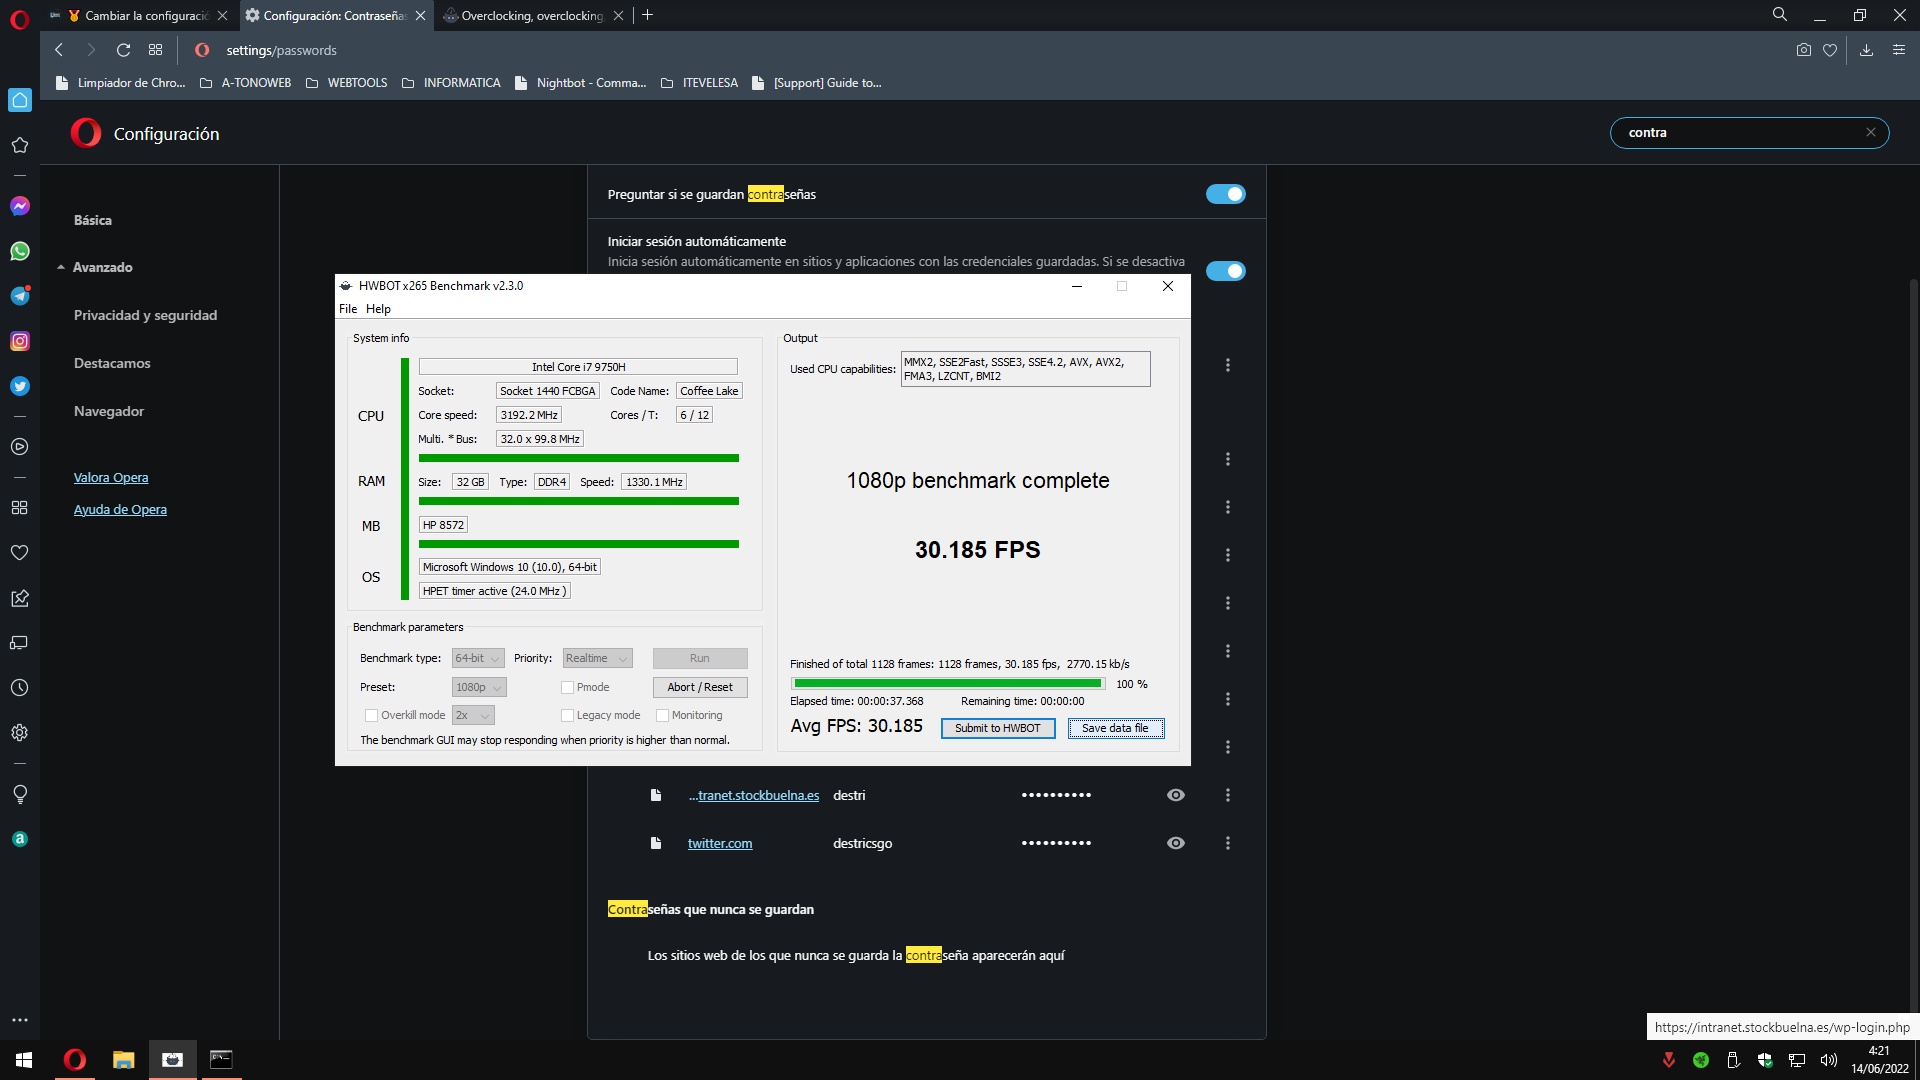Click the settings search field
The height and width of the screenshot is (1080, 1920).
click(x=1749, y=132)
